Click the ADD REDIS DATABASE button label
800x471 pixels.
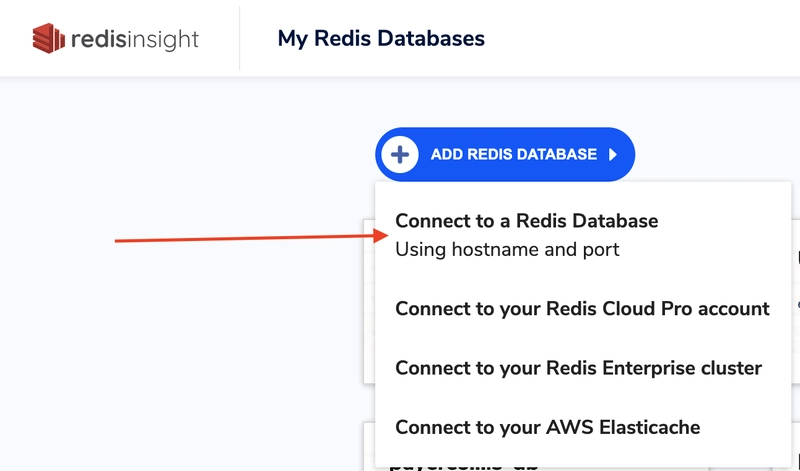click(x=514, y=155)
